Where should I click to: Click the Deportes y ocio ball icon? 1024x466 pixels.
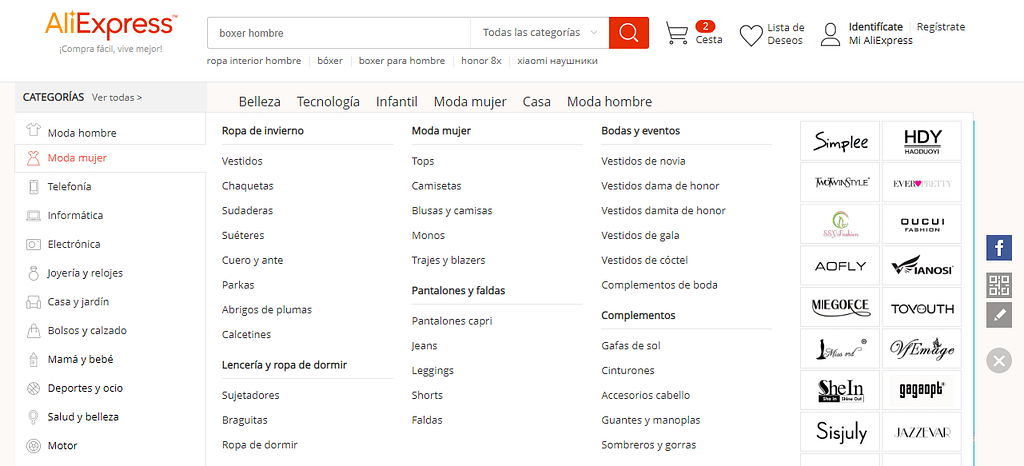coord(33,388)
